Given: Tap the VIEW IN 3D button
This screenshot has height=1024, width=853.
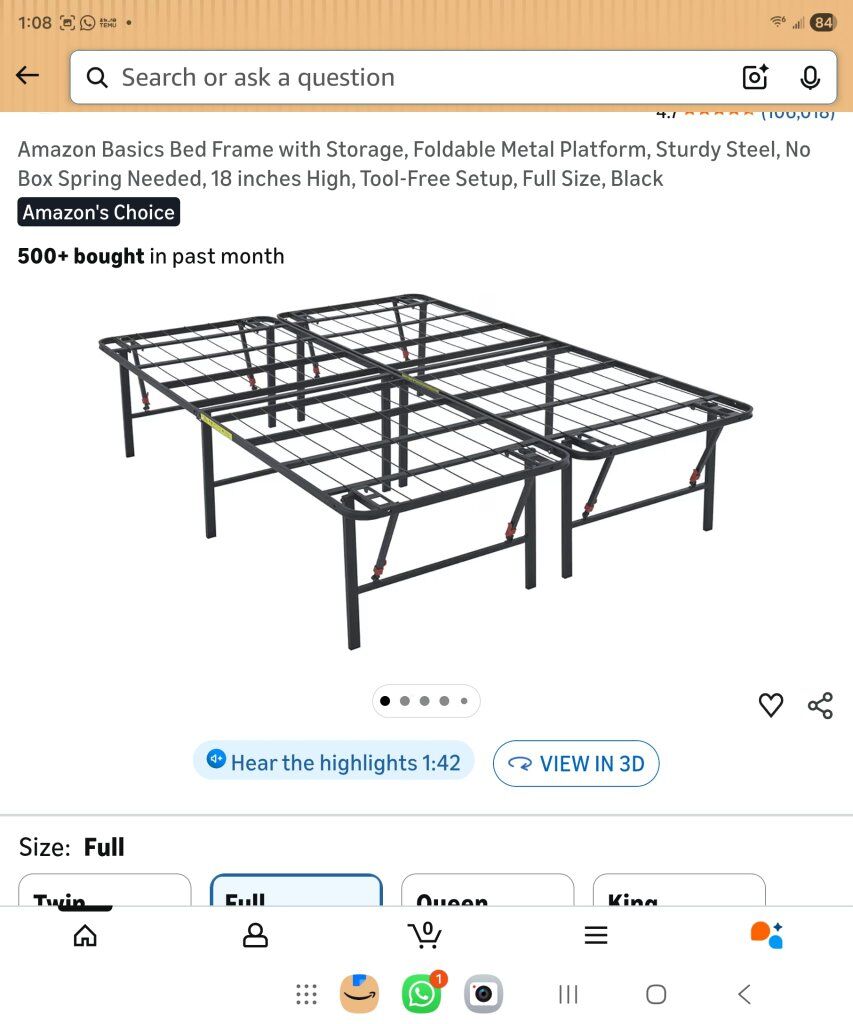Looking at the screenshot, I should click(576, 764).
